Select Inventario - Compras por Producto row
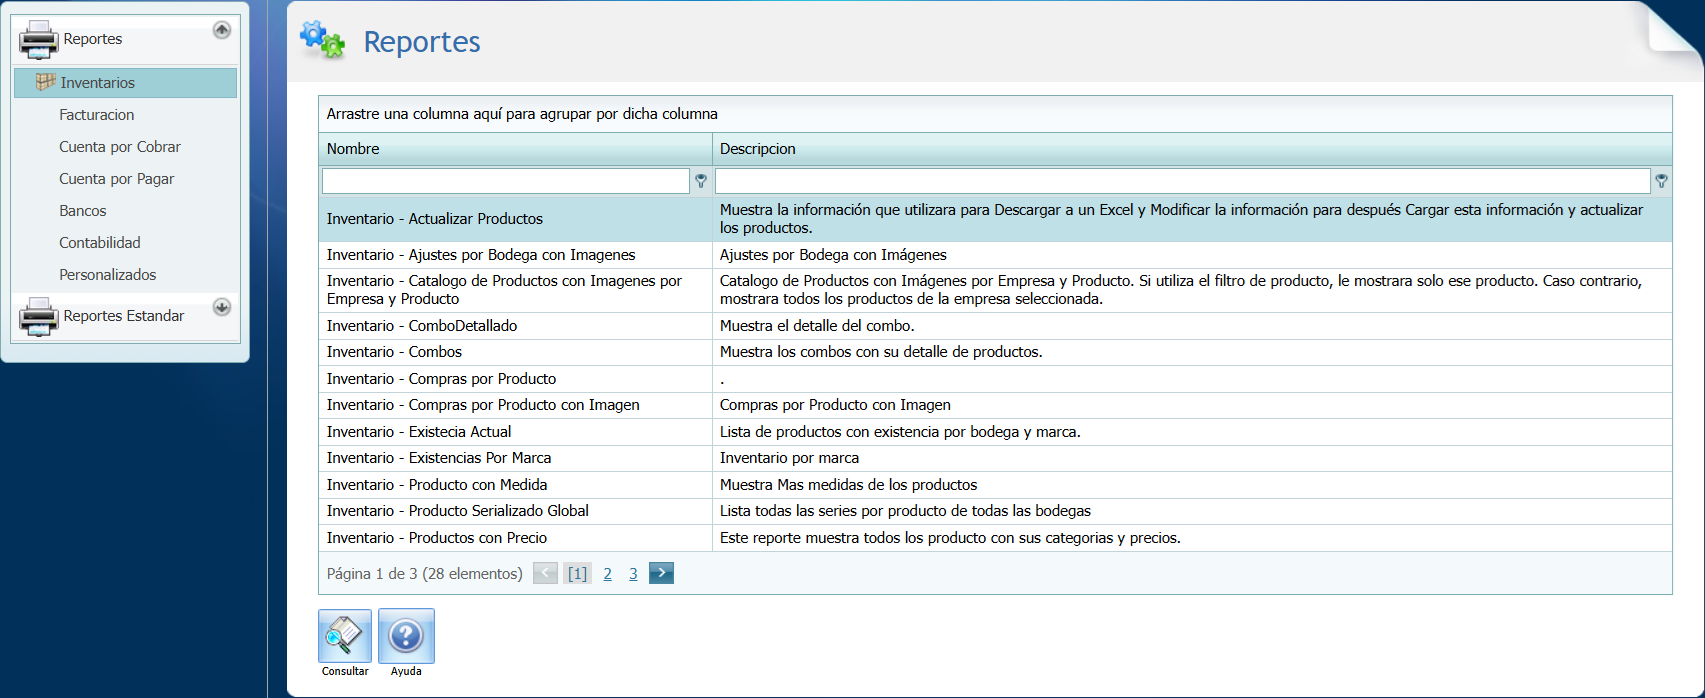 point(995,379)
